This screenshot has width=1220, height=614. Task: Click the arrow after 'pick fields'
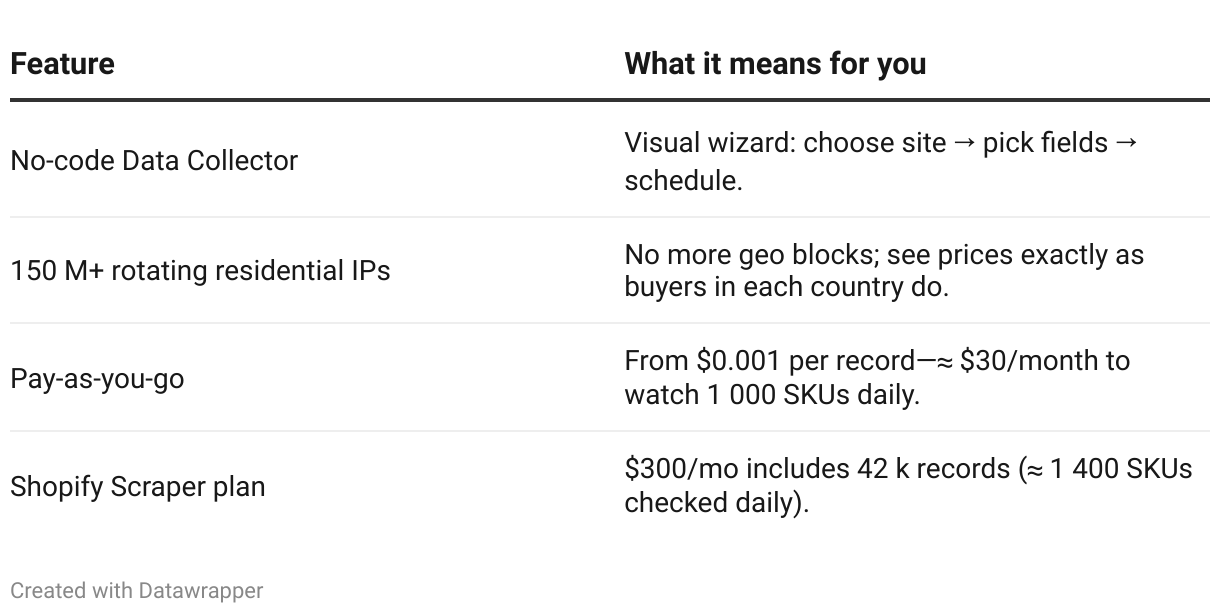tap(1126, 143)
